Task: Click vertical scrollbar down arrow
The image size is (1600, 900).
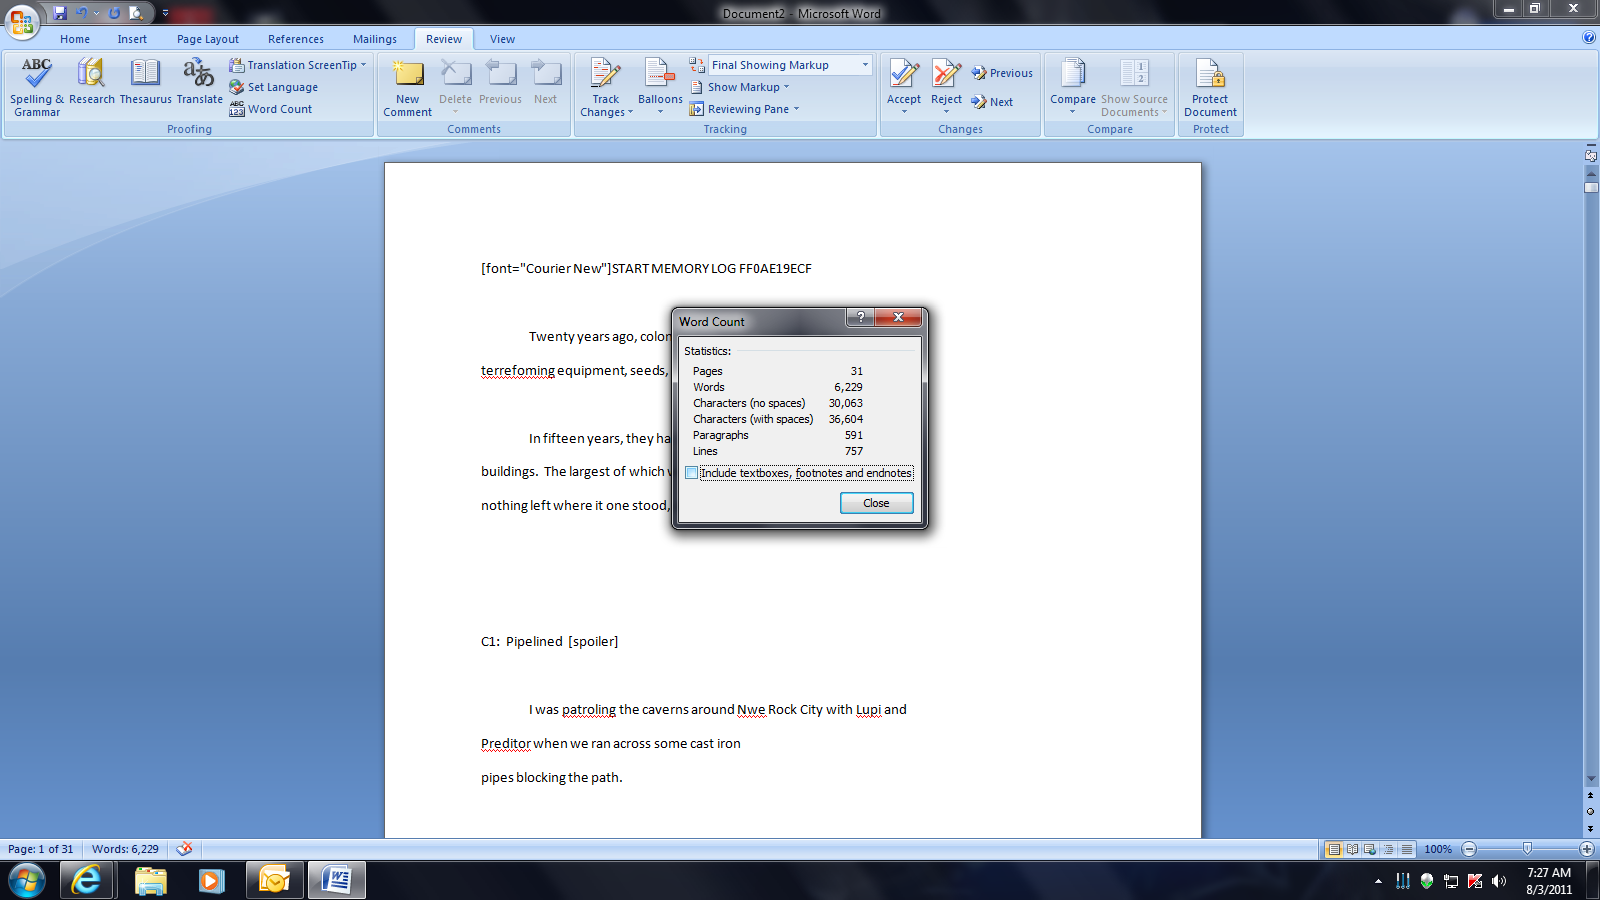Action: pyautogui.click(x=1591, y=779)
